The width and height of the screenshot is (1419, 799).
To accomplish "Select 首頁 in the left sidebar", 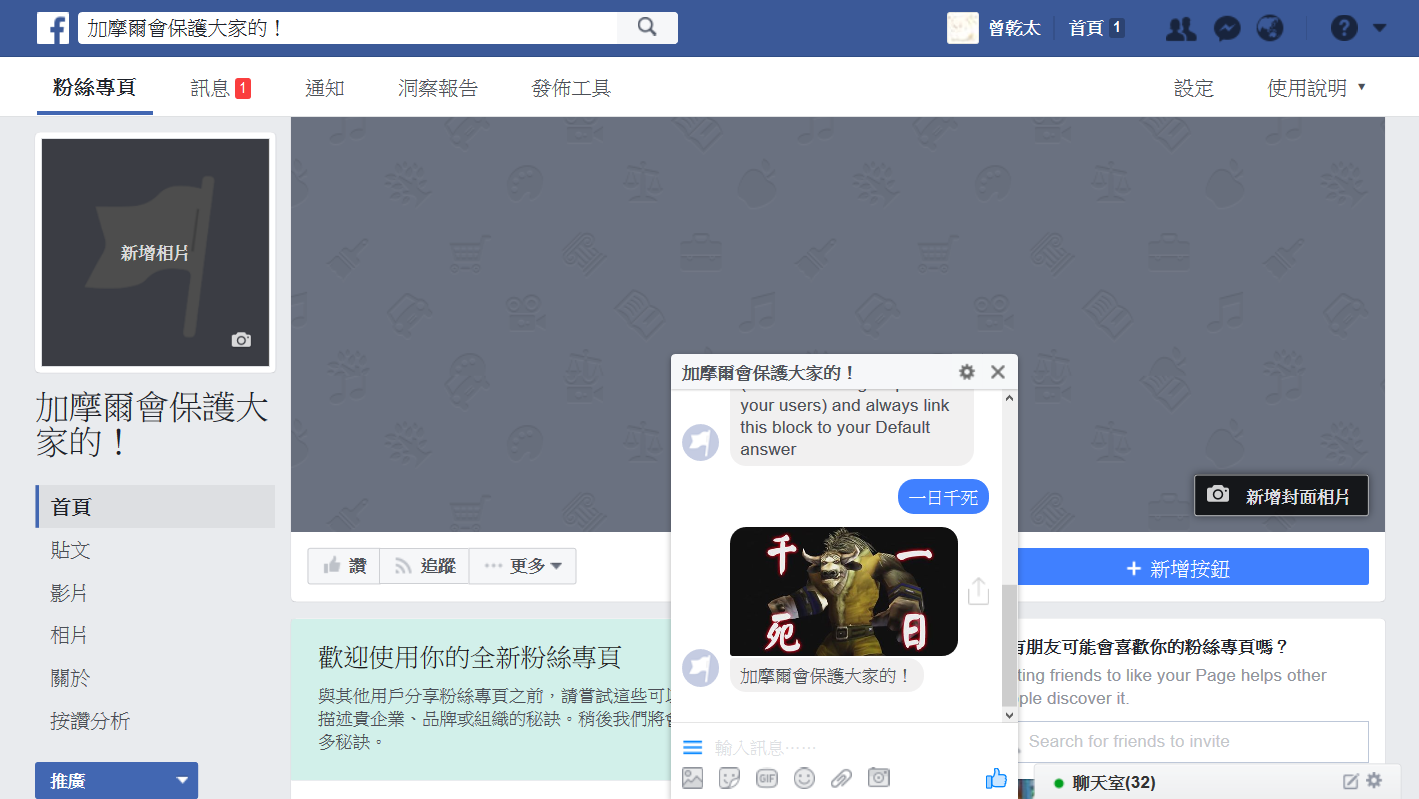I will (x=155, y=507).
